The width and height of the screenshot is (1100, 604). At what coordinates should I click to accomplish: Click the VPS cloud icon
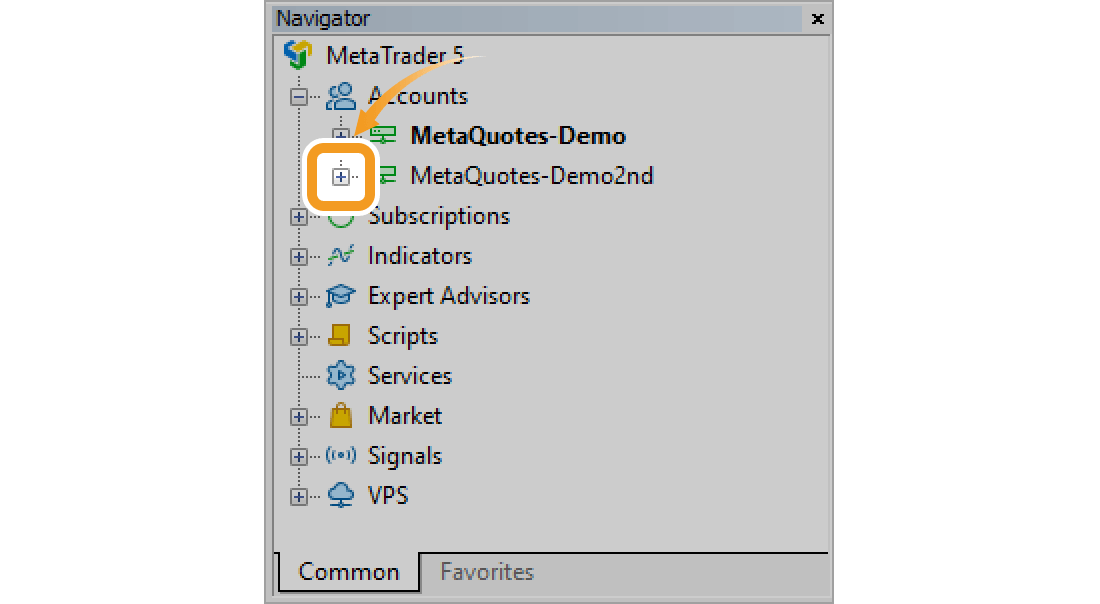tap(341, 496)
